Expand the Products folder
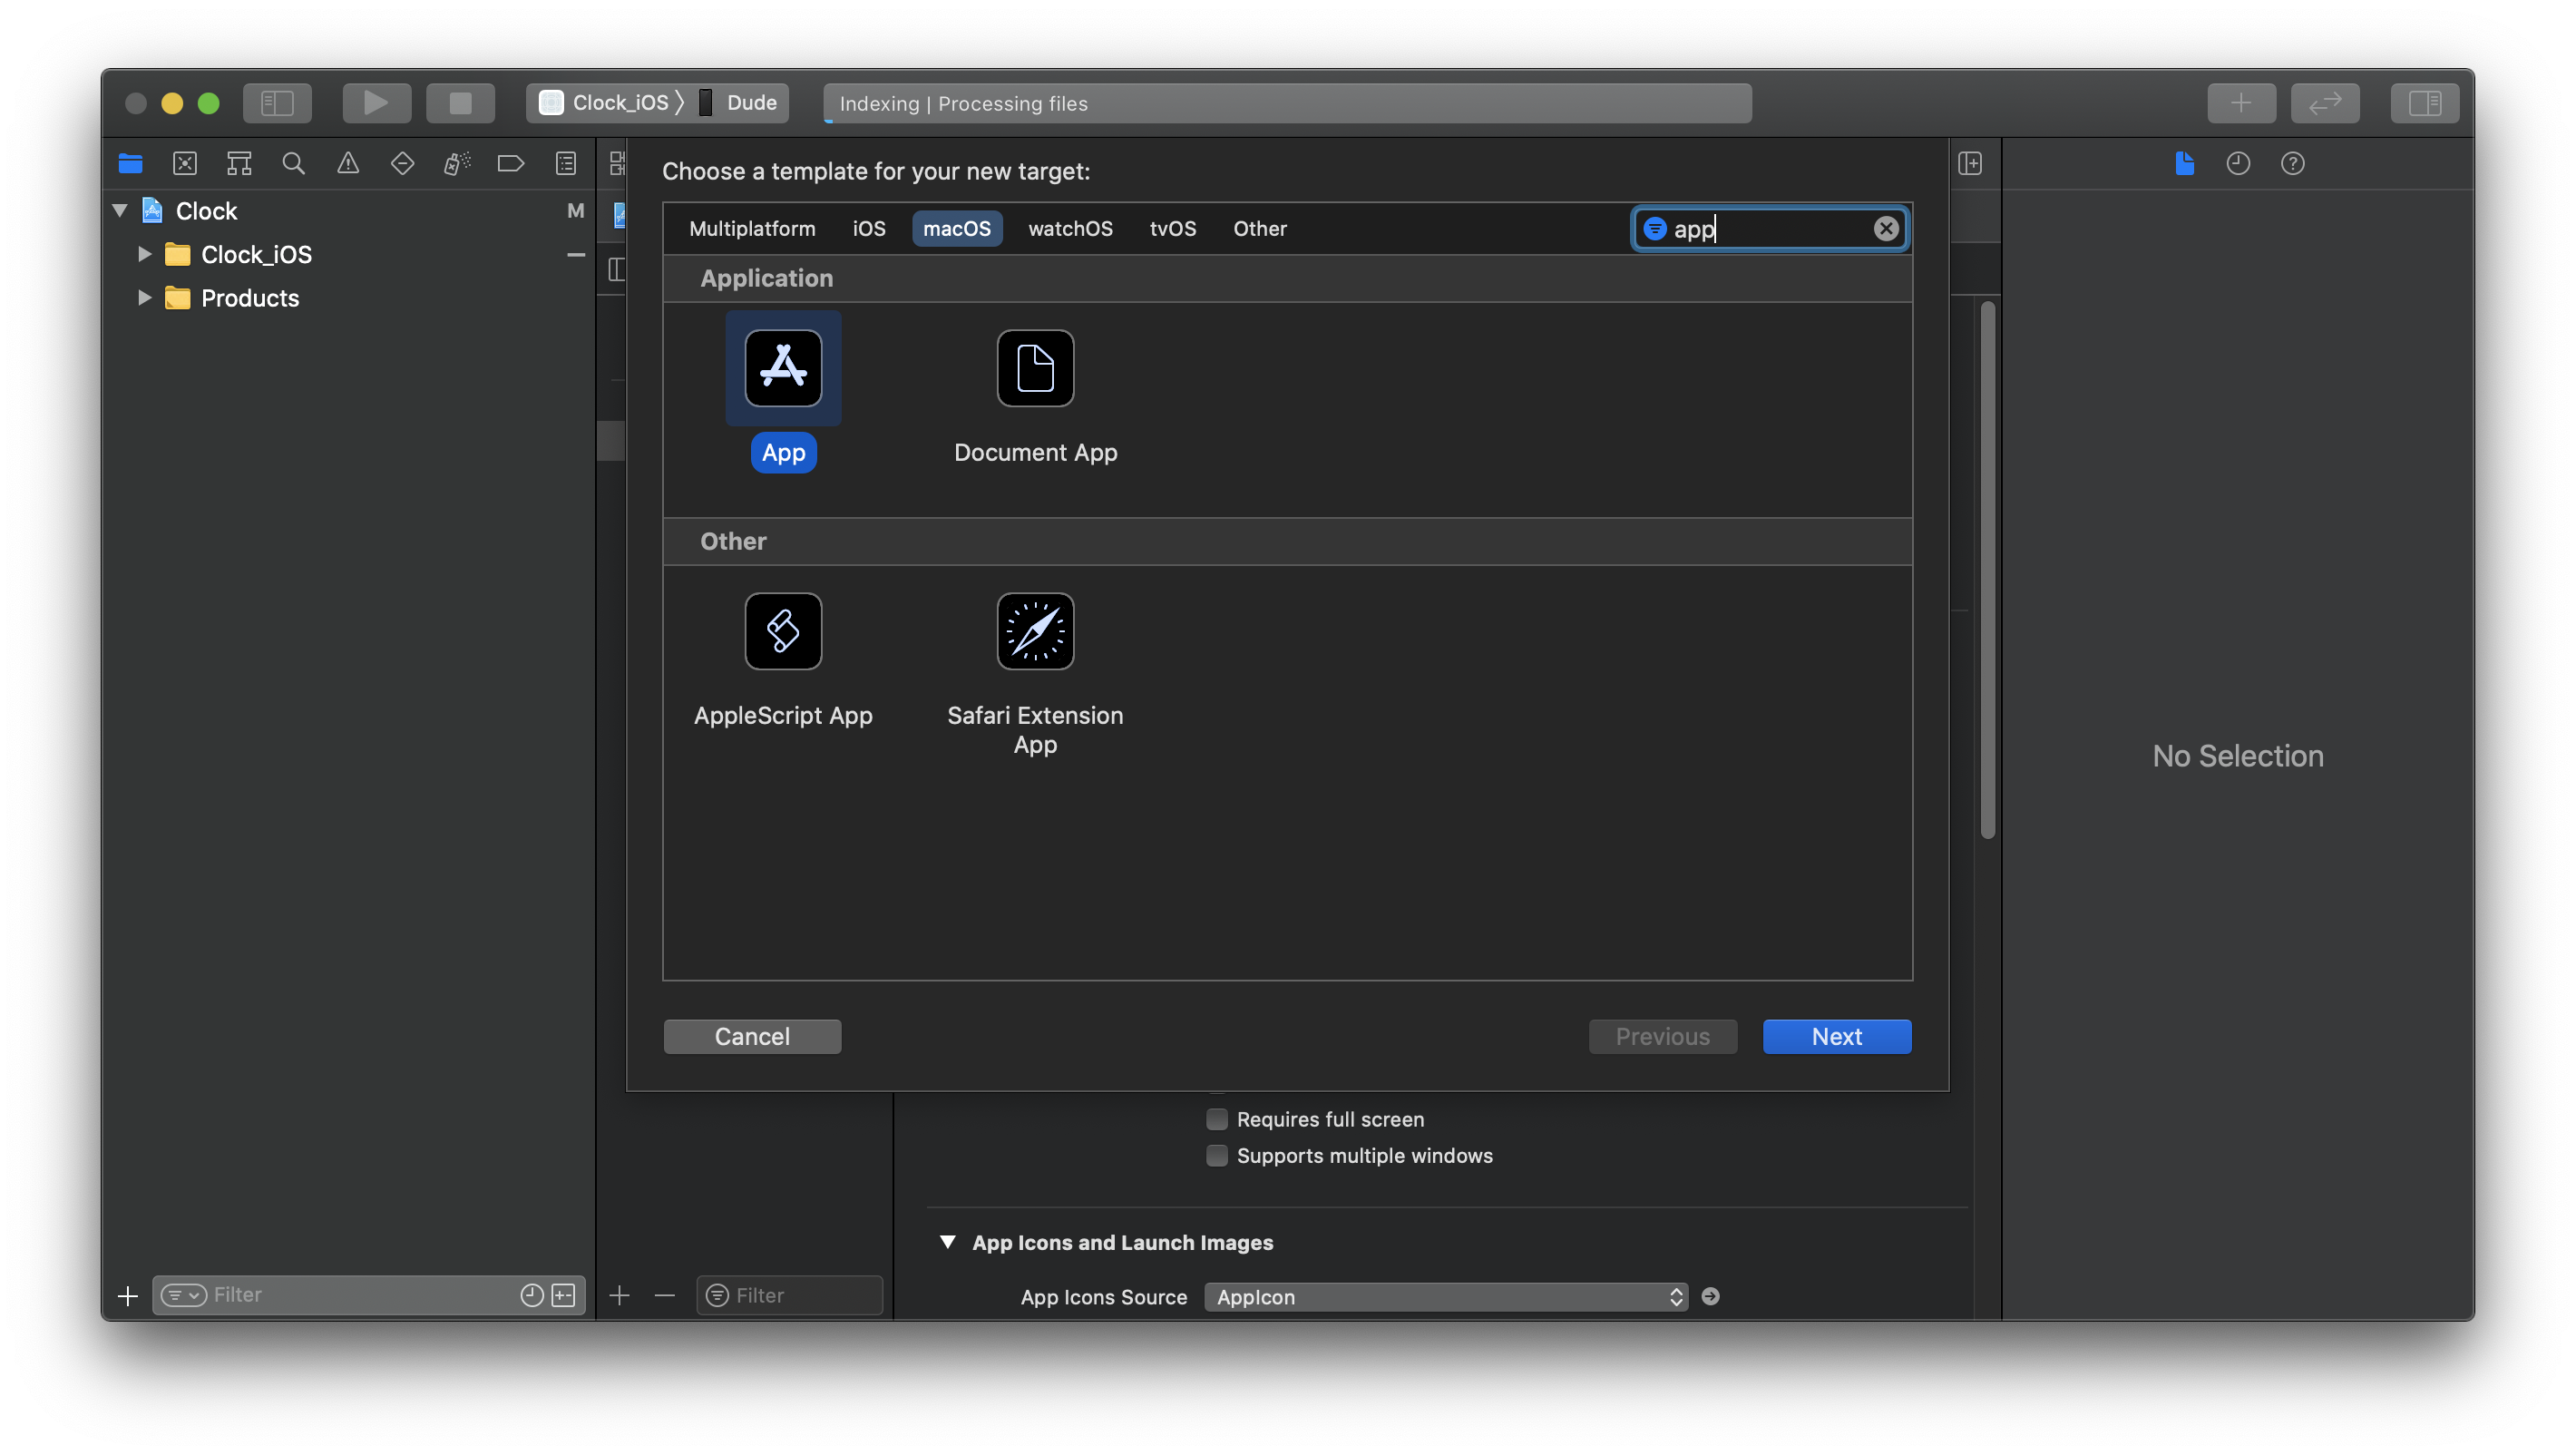Image resolution: width=2576 pixels, height=1455 pixels. [x=145, y=298]
